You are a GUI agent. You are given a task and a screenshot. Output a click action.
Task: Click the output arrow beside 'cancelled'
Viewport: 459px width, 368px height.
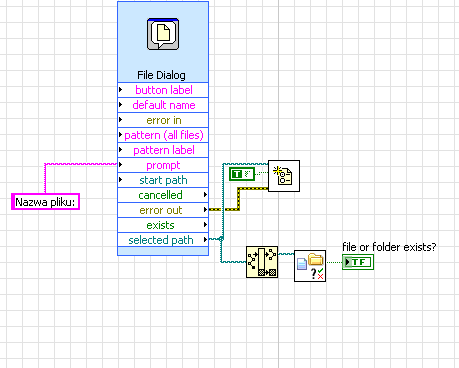point(205,195)
